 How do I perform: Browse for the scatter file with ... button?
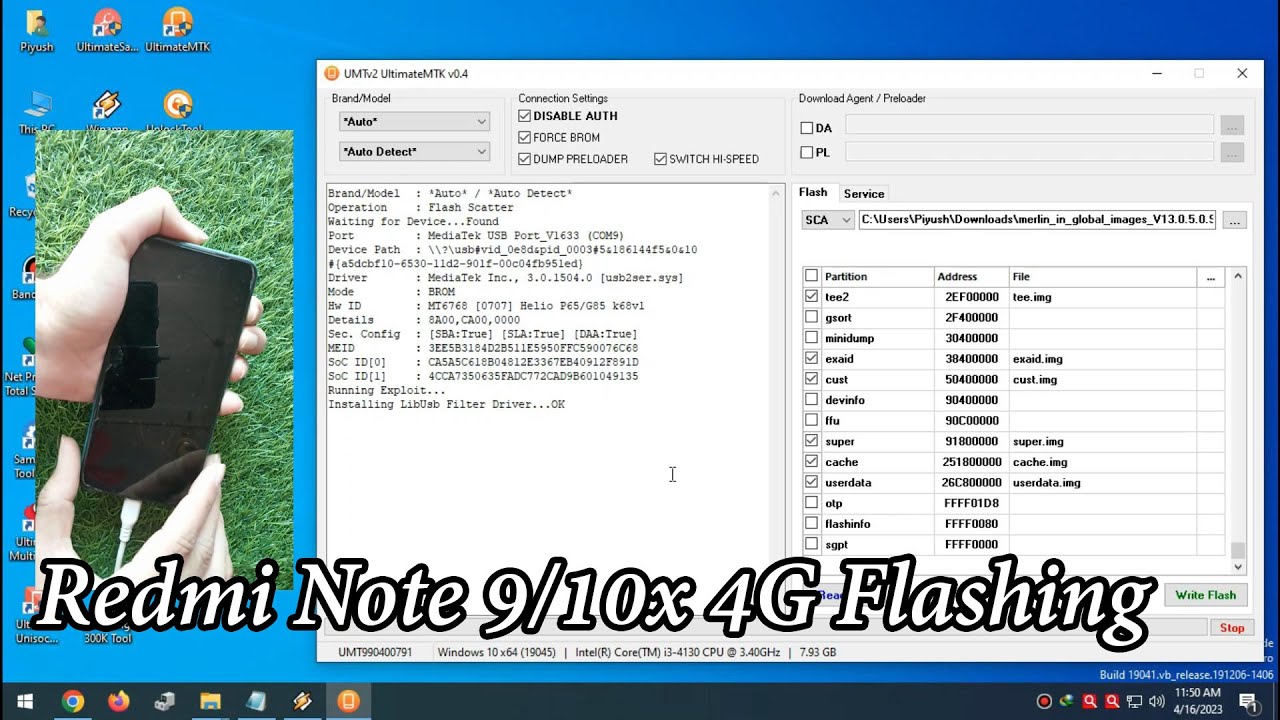point(1235,220)
